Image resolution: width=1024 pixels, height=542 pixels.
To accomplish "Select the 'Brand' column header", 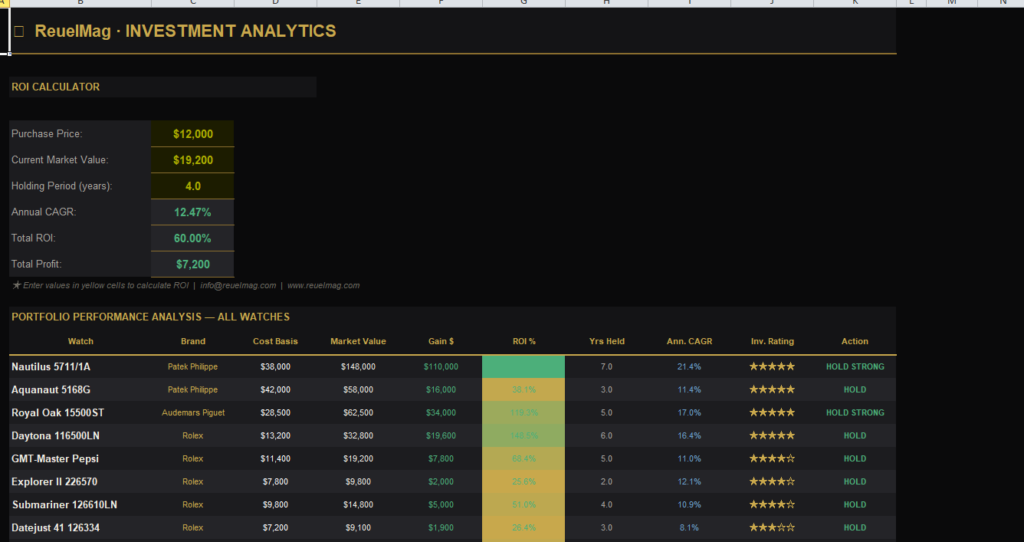I will tap(193, 342).
